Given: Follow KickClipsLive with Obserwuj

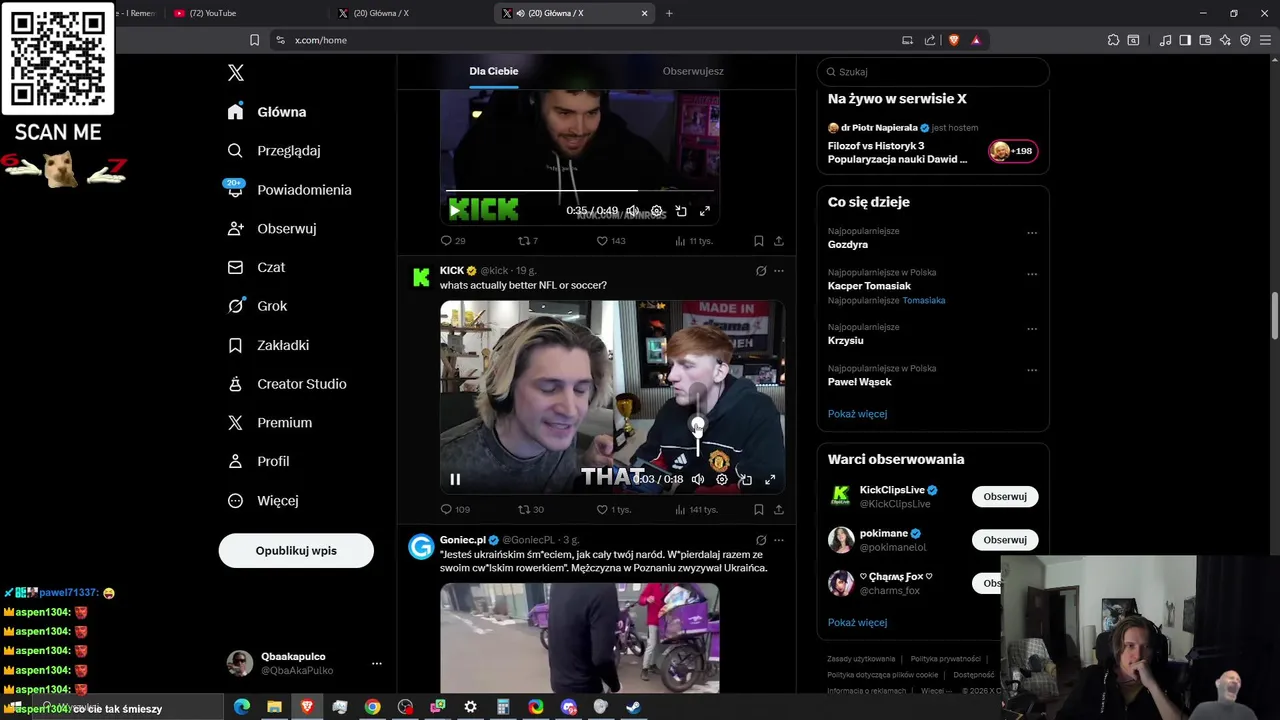Looking at the screenshot, I should tap(1005, 497).
